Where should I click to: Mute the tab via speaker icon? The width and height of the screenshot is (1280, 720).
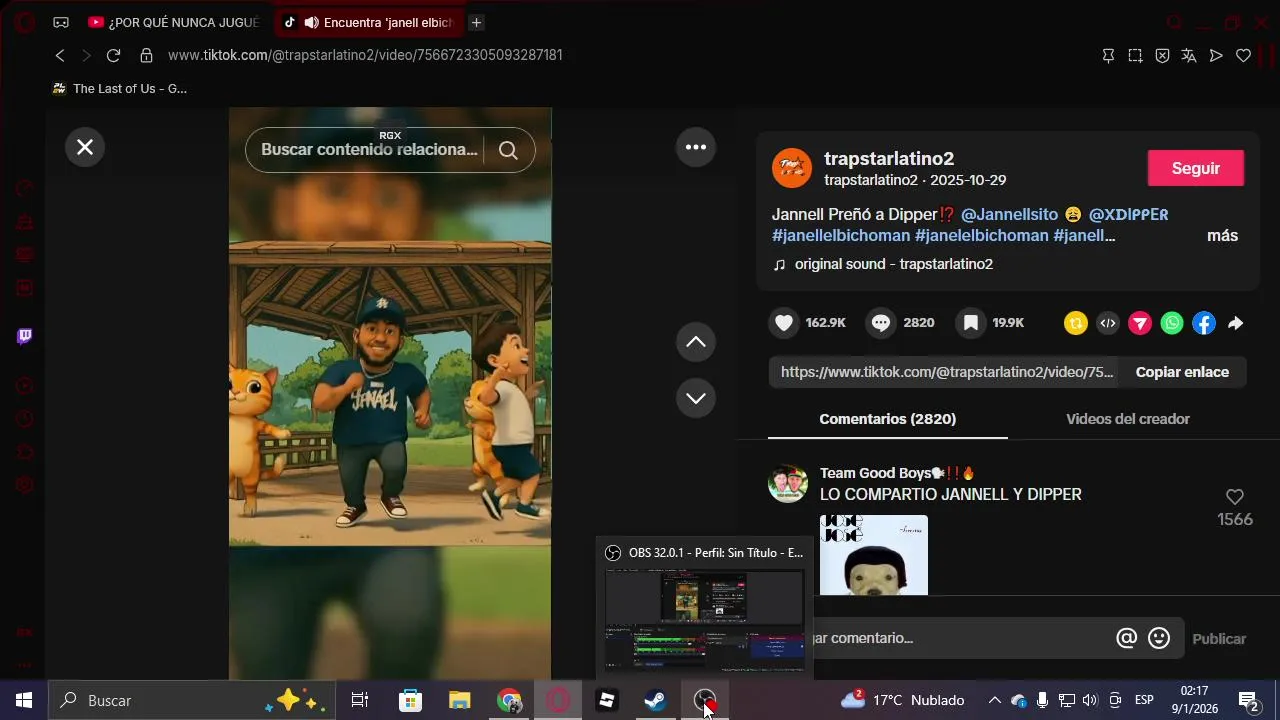tap(312, 22)
